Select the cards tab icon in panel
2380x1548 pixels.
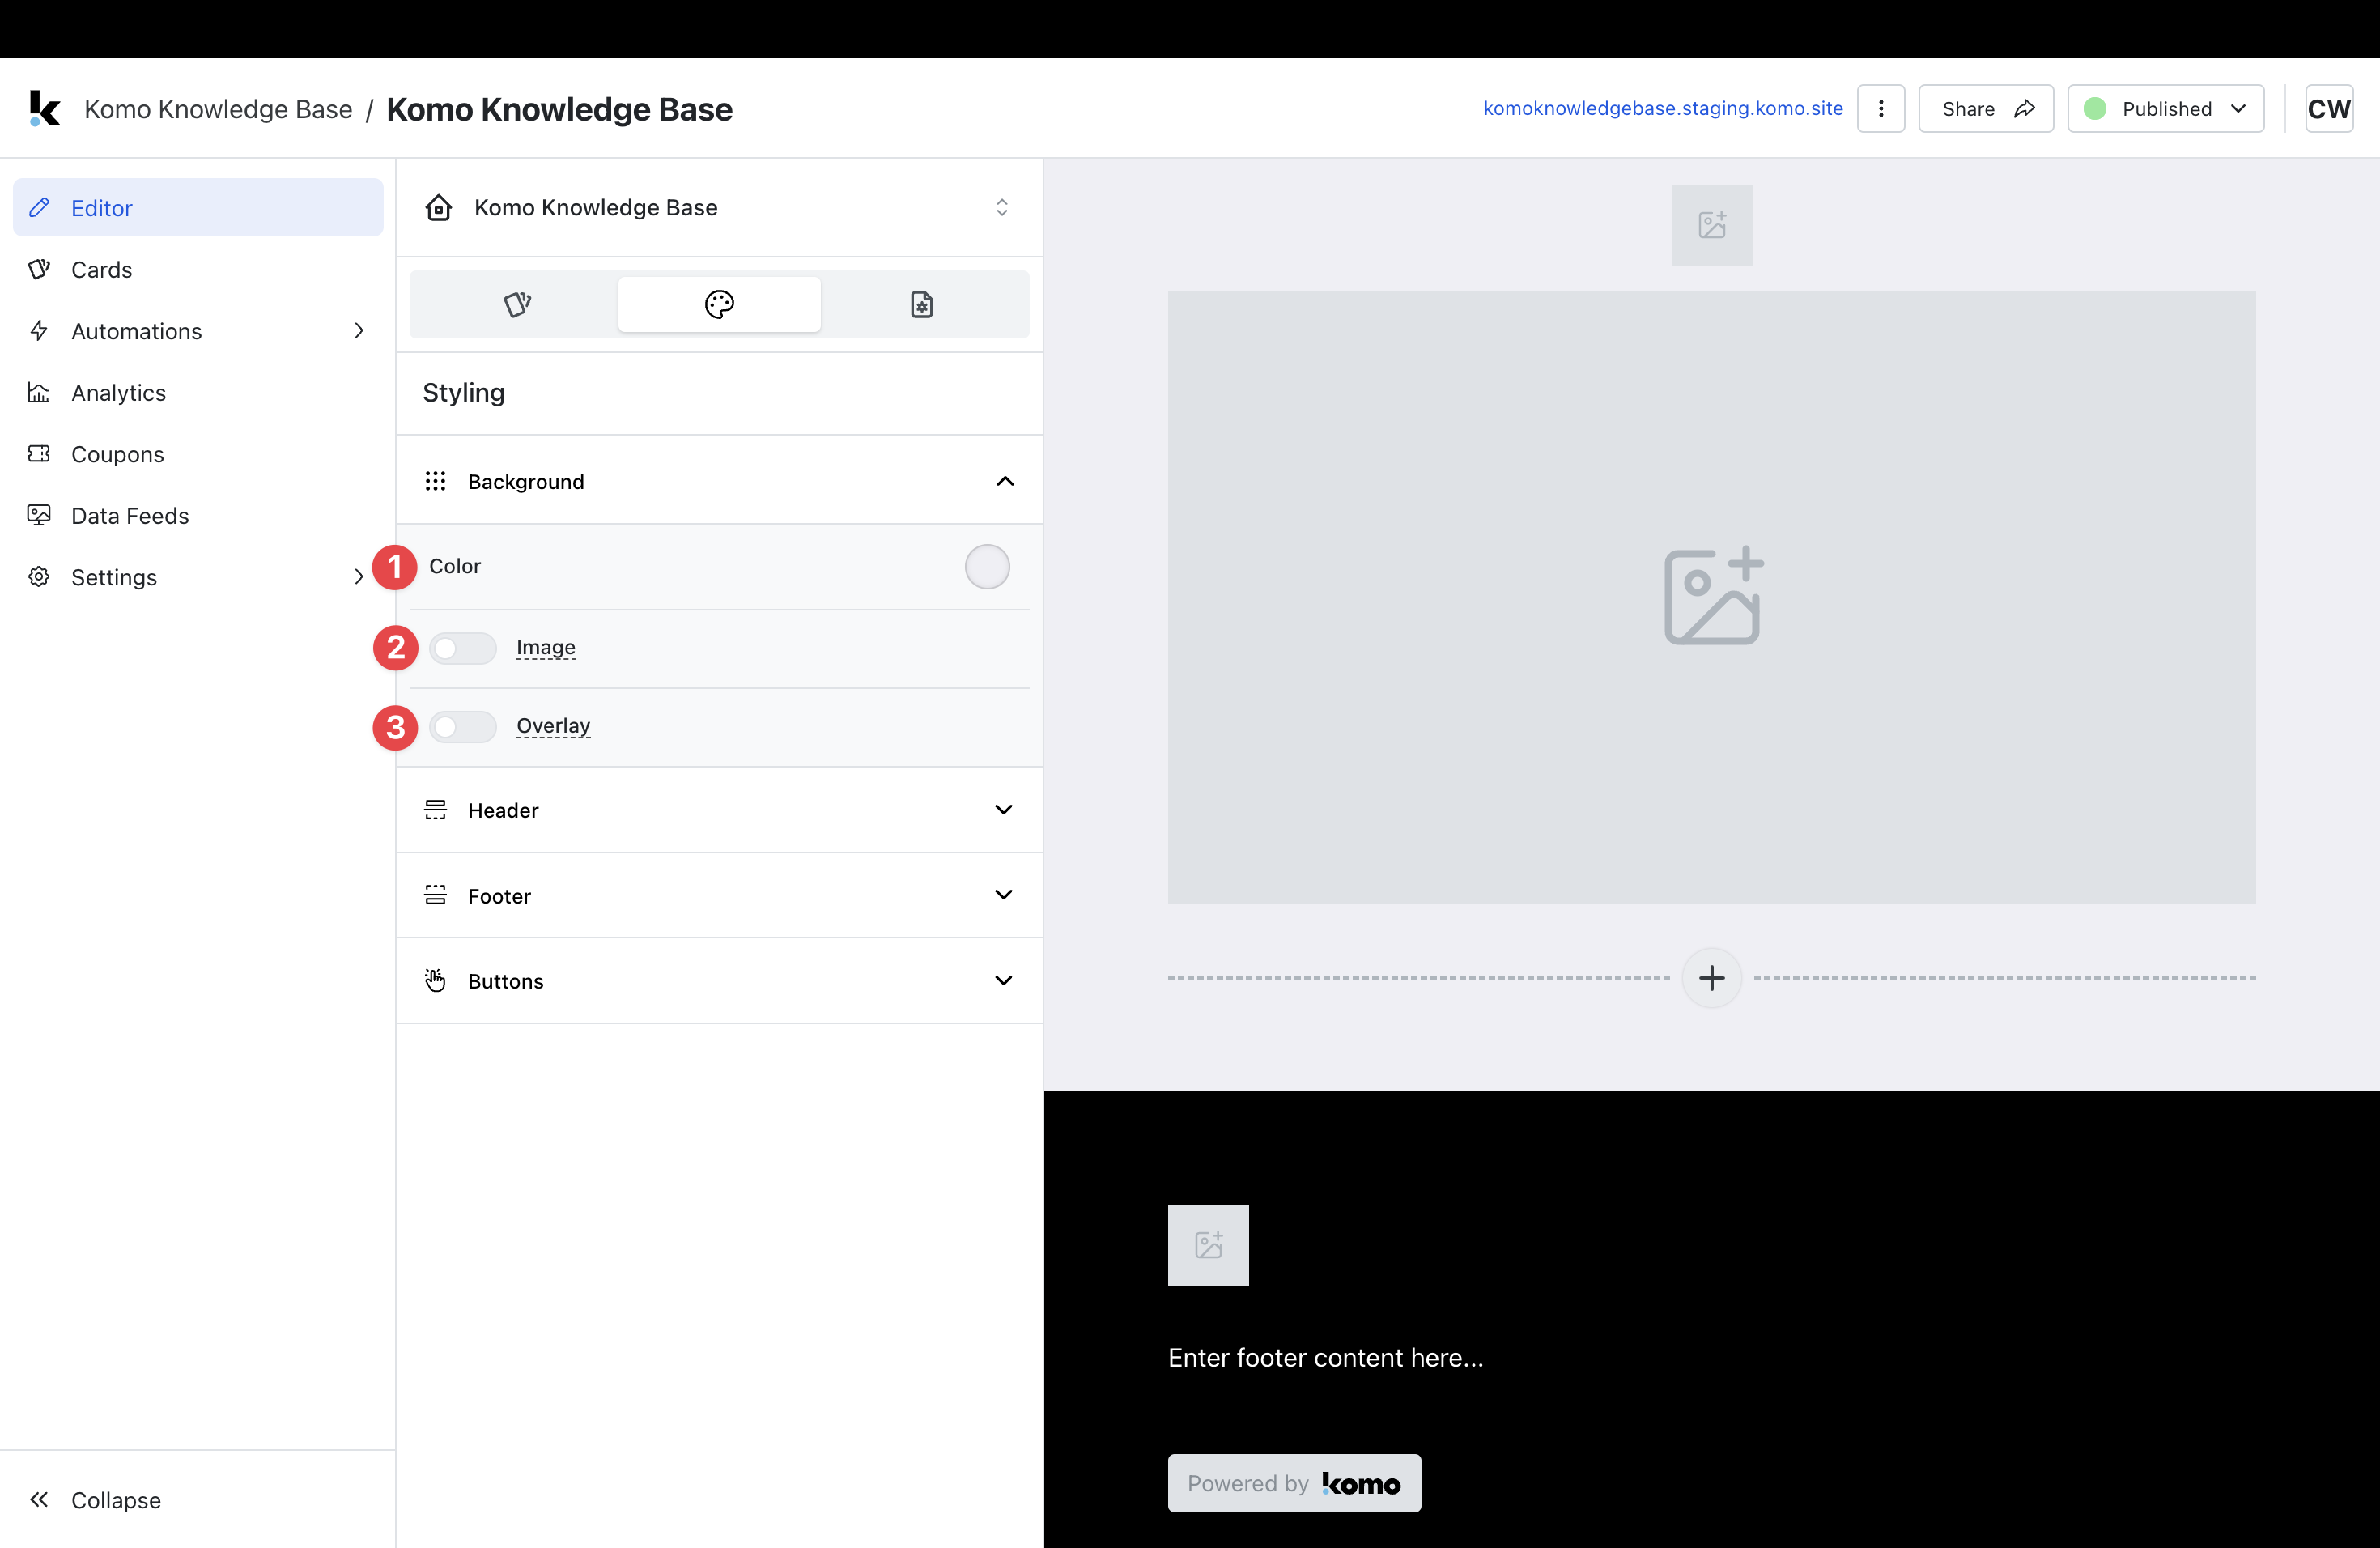[x=516, y=304]
